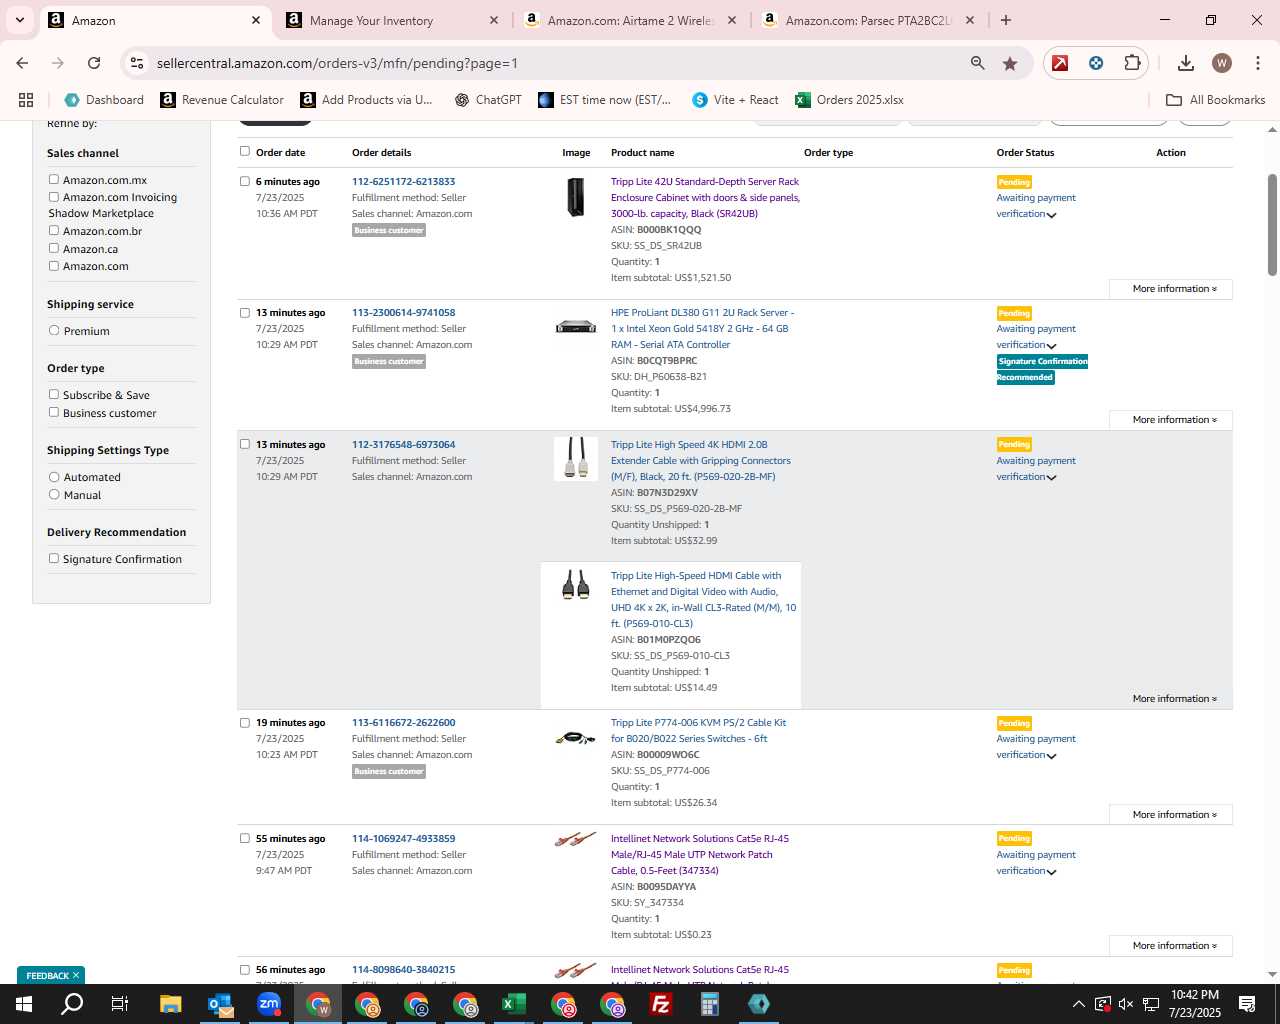Open HPE ProLiant DL380 G11 product link
The width and height of the screenshot is (1280, 1024).
coord(703,329)
